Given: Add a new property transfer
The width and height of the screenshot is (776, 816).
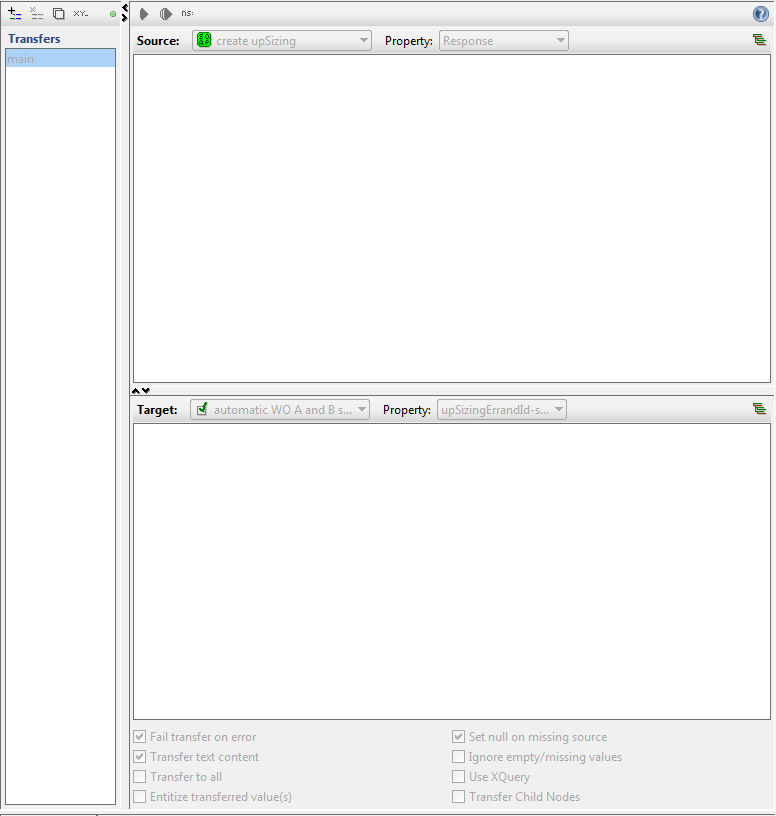Looking at the screenshot, I should pyautogui.click(x=15, y=14).
